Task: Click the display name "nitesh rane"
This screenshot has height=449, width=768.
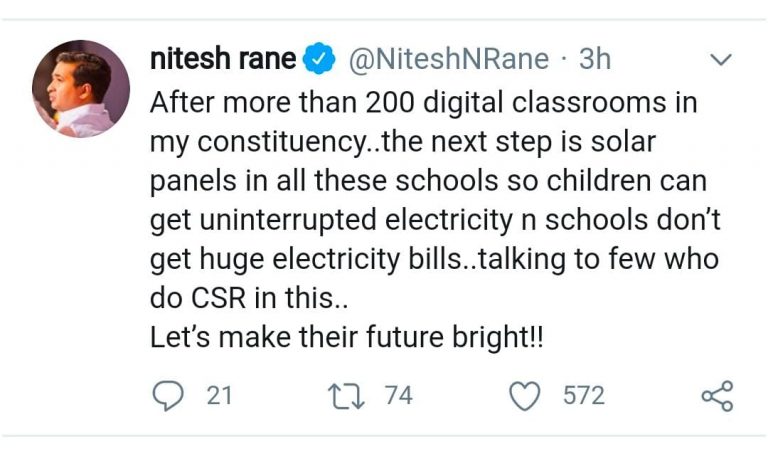Action: coord(222,60)
